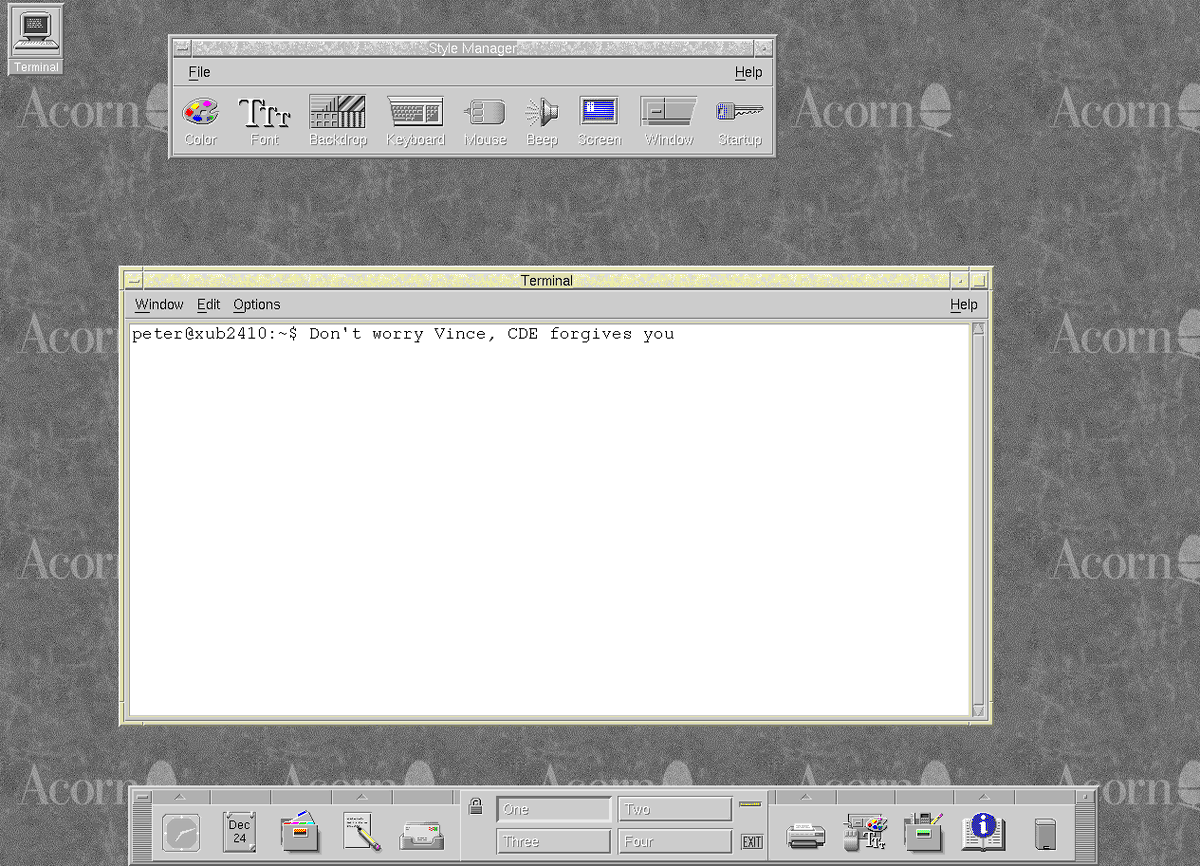Click the Terminal scrollbar up arrow
The image size is (1200, 866).
(978, 329)
